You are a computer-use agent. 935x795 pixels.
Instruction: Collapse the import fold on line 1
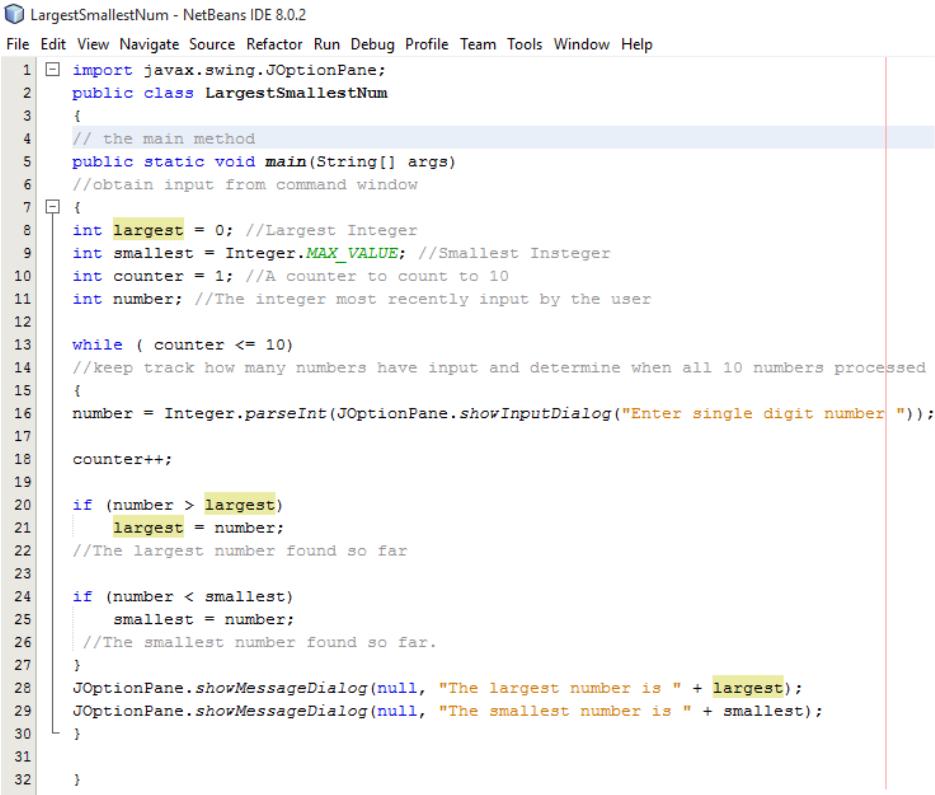[52, 70]
